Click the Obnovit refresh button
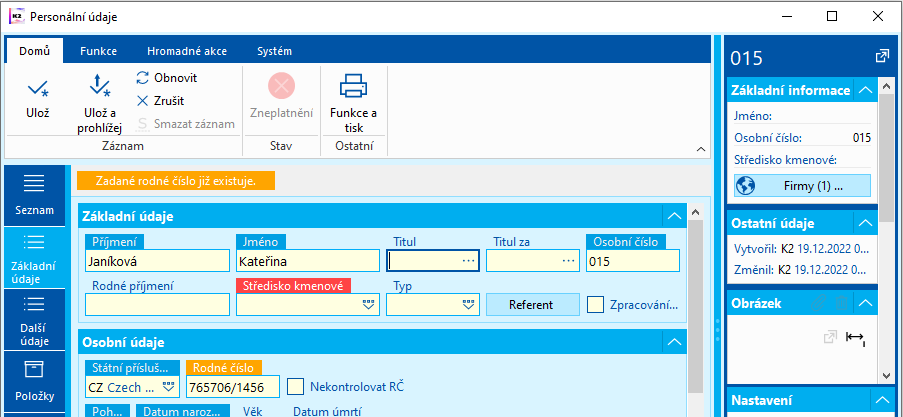The height and width of the screenshot is (417, 903). click(x=167, y=77)
